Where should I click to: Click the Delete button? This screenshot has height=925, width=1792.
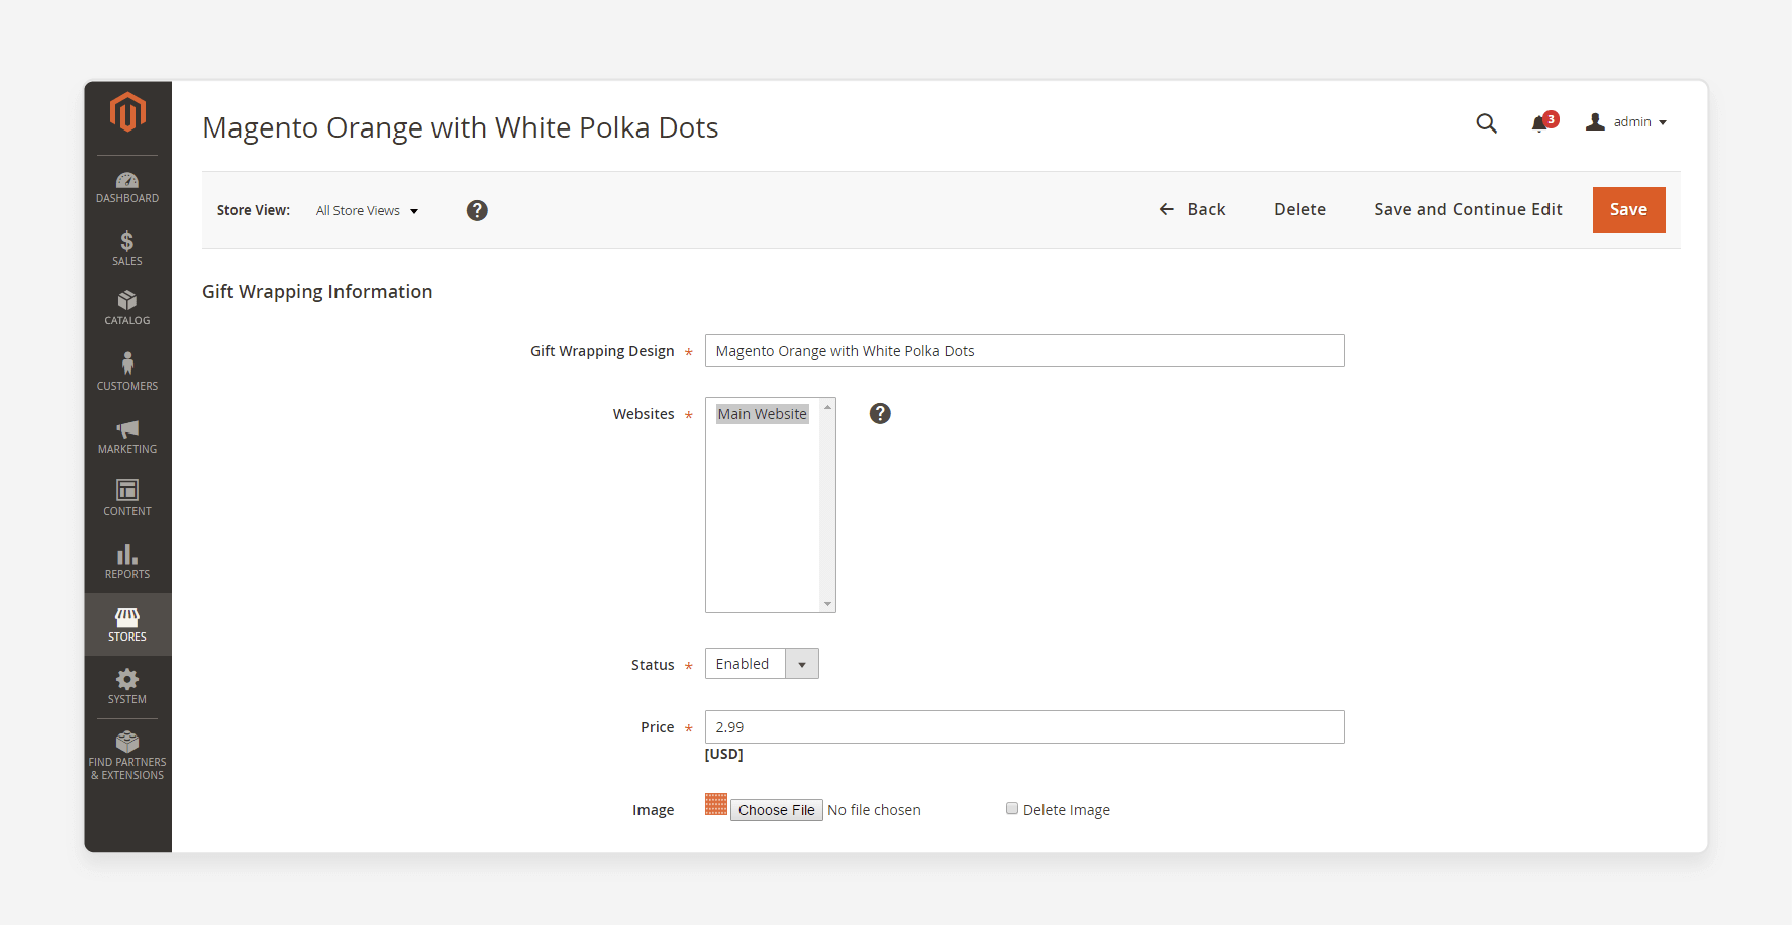pos(1300,209)
